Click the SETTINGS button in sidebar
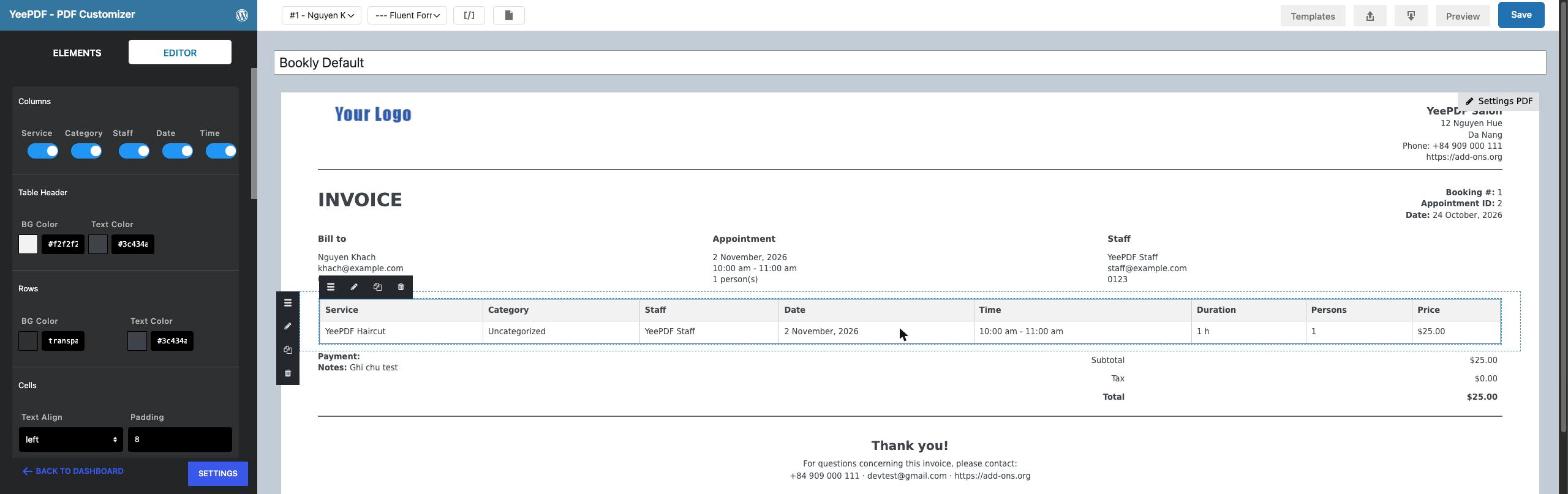Image resolution: width=1568 pixels, height=494 pixels. (x=217, y=474)
